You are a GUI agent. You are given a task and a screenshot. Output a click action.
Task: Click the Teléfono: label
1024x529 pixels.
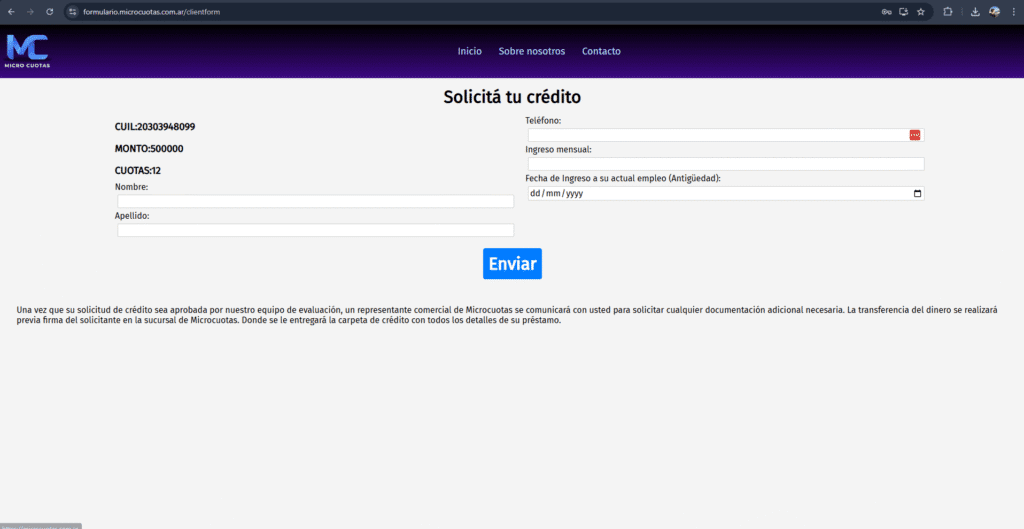[x=543, y=120]
